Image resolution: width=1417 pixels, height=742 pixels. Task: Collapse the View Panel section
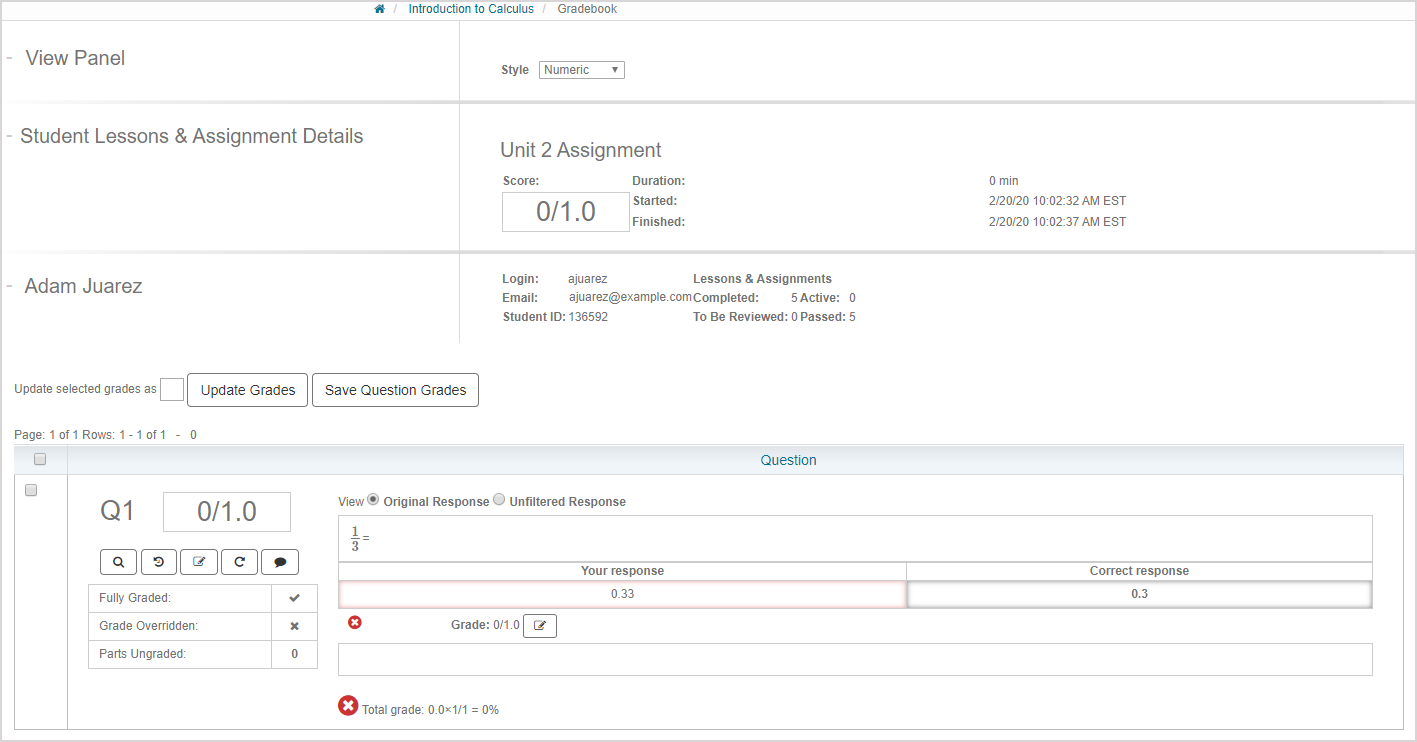click(10, 57)
